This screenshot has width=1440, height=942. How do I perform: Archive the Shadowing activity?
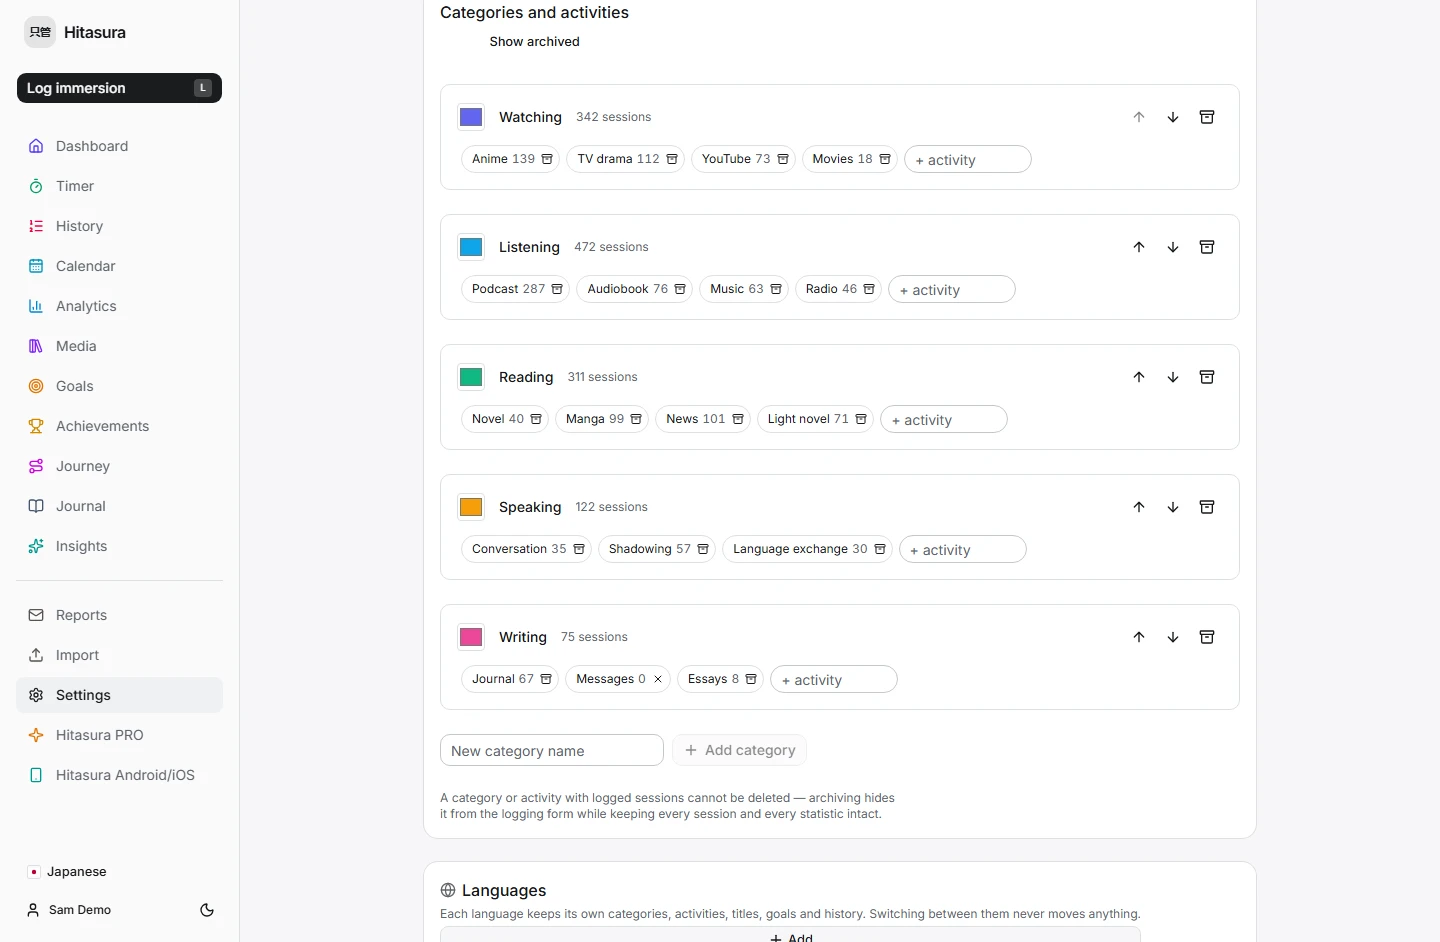[x=703, y=549]
